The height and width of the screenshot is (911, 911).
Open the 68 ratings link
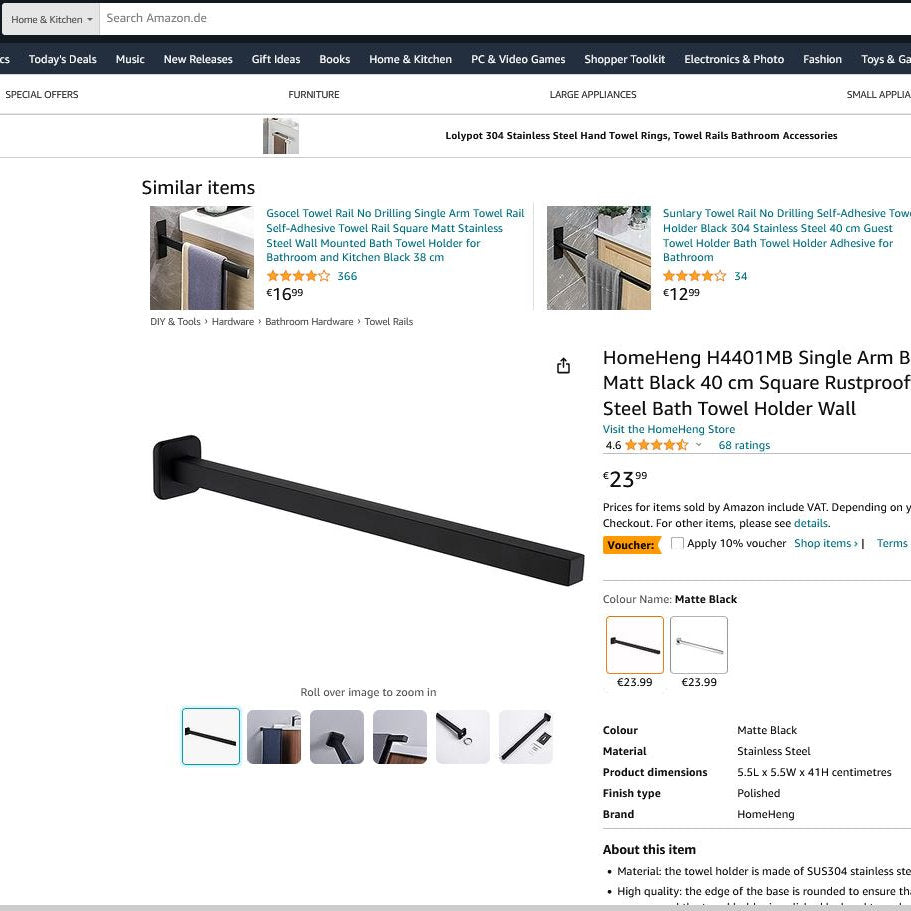[744, 445]
